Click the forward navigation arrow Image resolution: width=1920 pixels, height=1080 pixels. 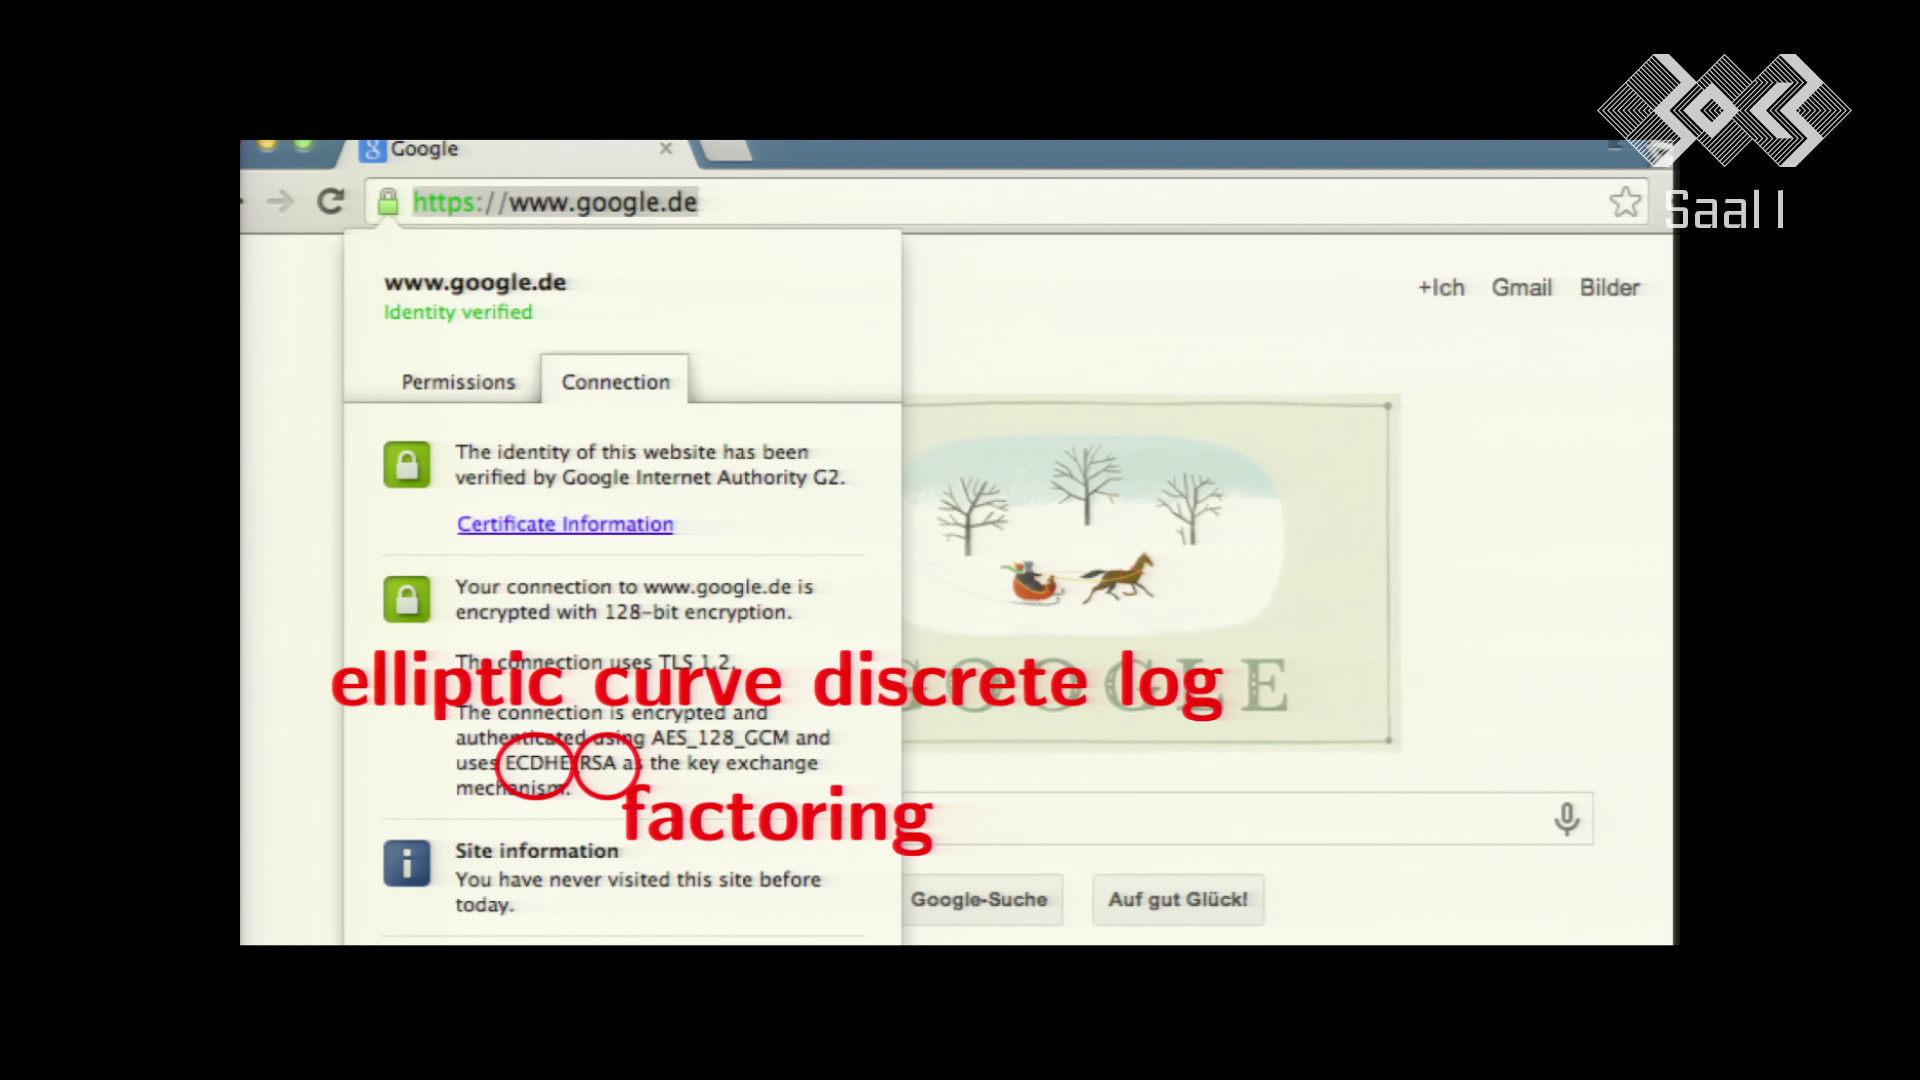(x=281, y=202)
